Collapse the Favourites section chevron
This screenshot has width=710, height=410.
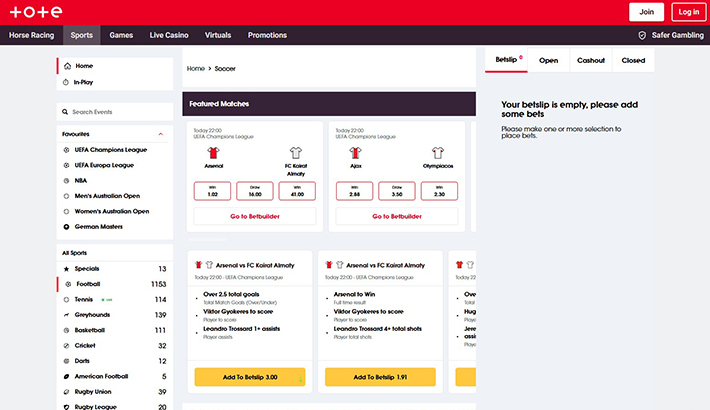(160, 133)
